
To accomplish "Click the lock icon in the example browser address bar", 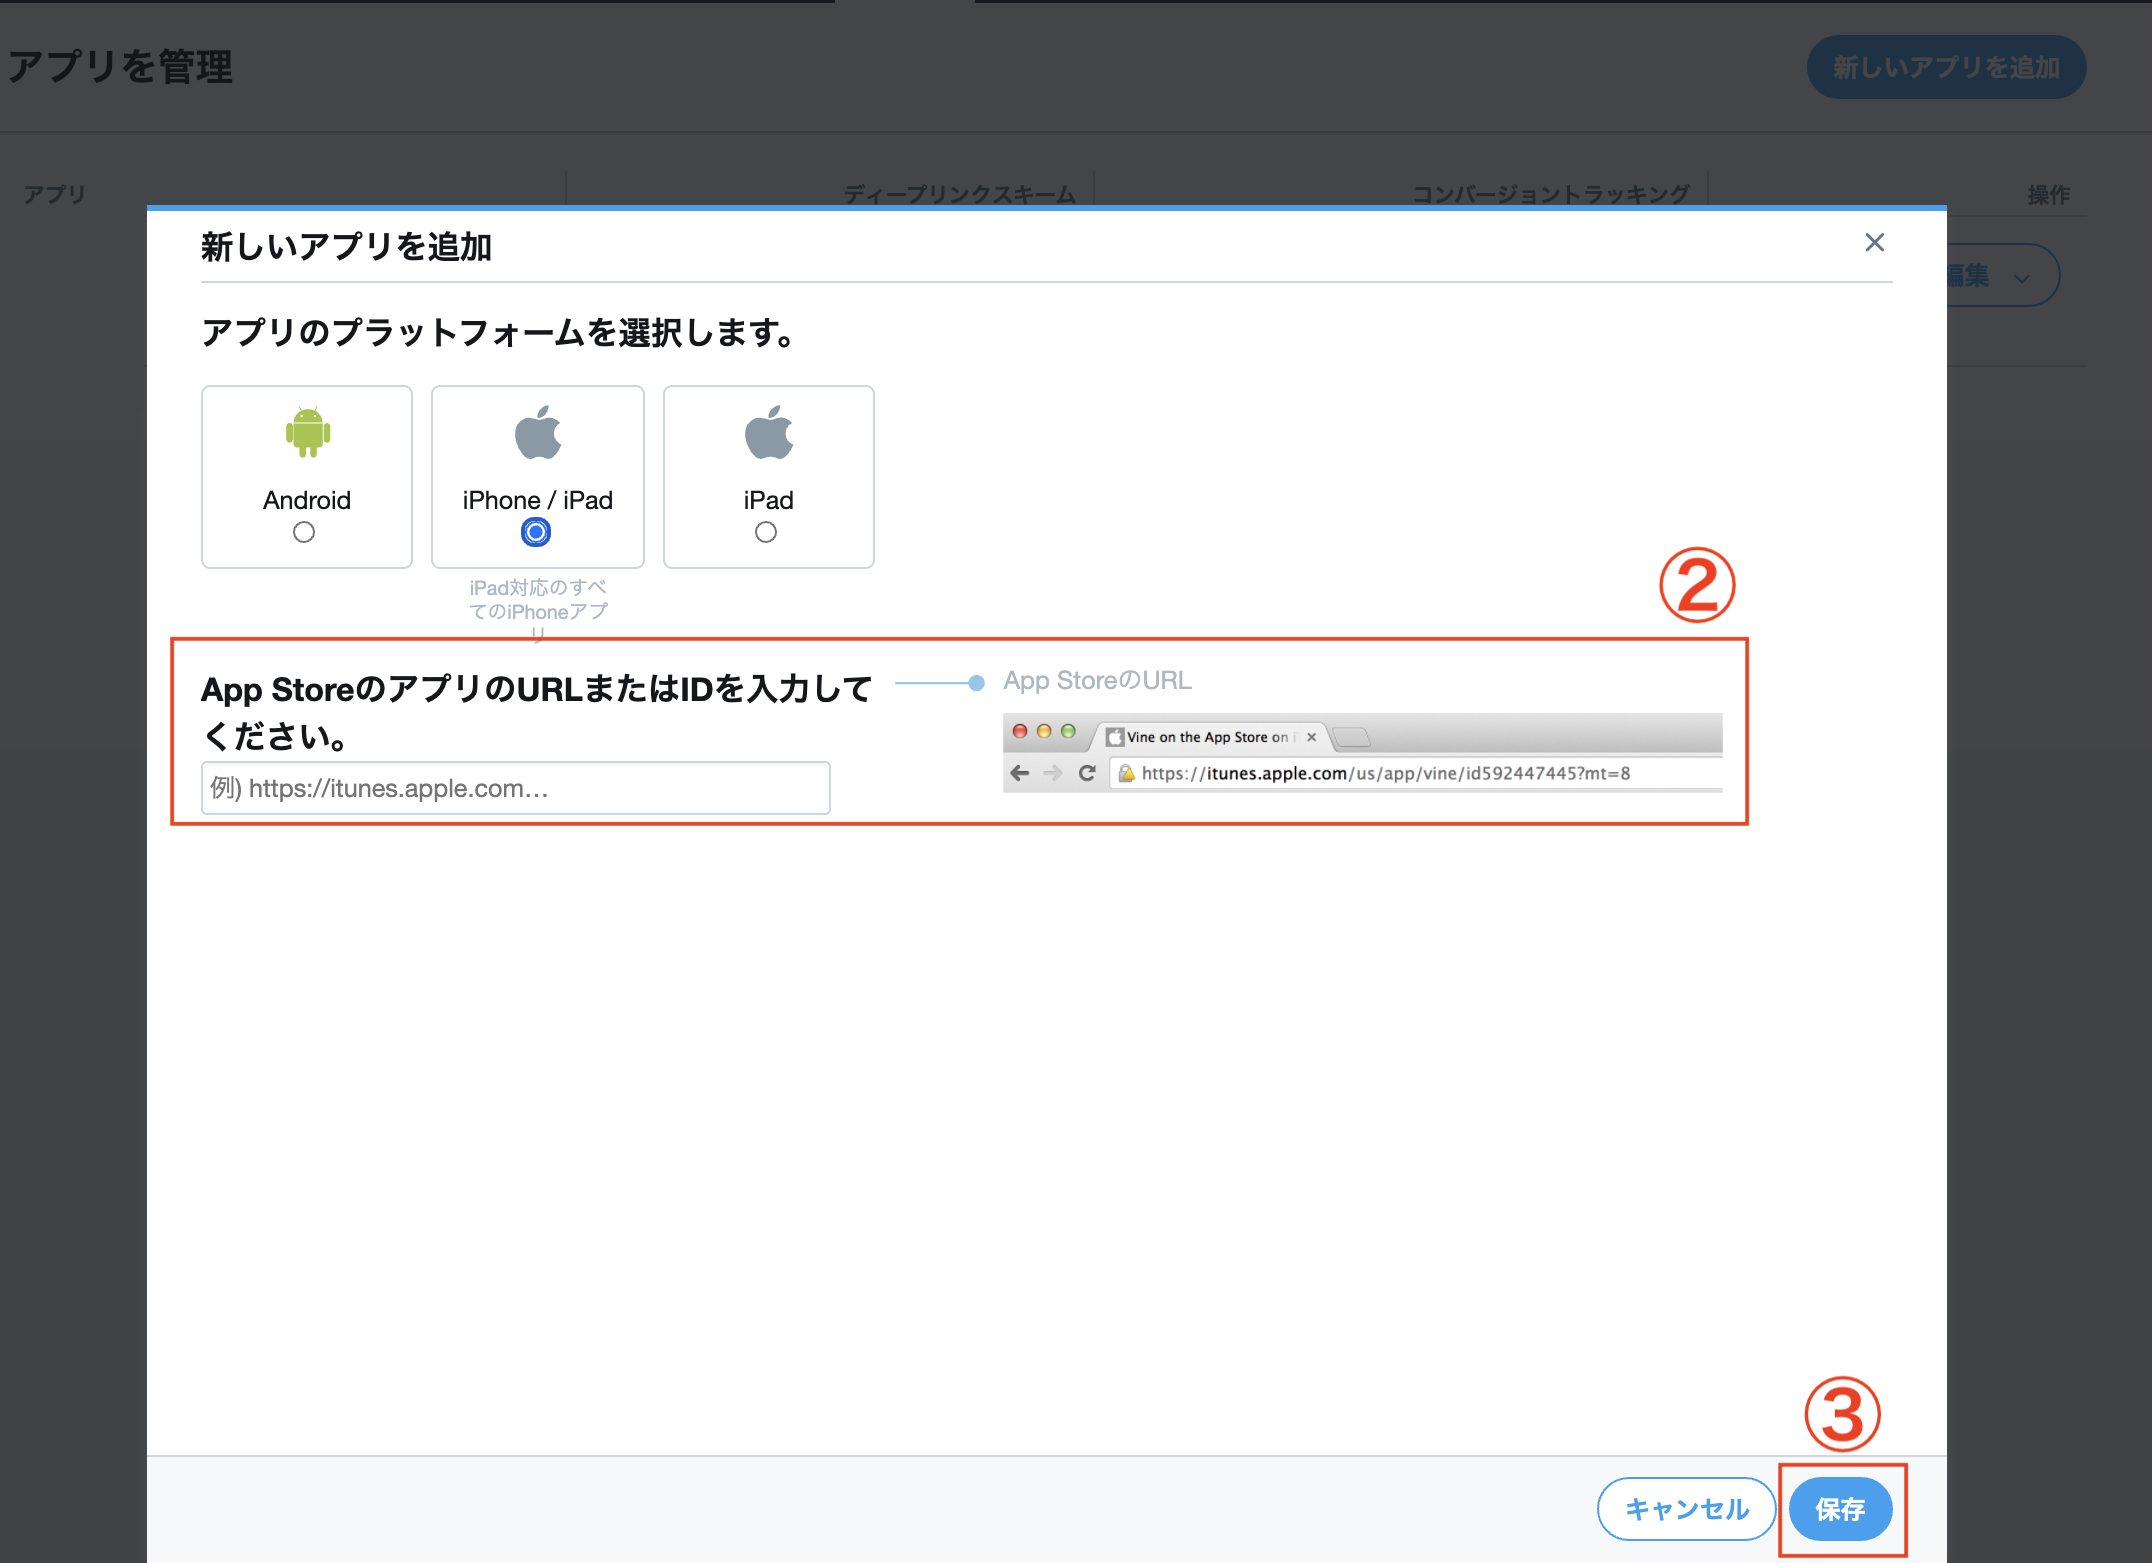I will pos(1128,773).
